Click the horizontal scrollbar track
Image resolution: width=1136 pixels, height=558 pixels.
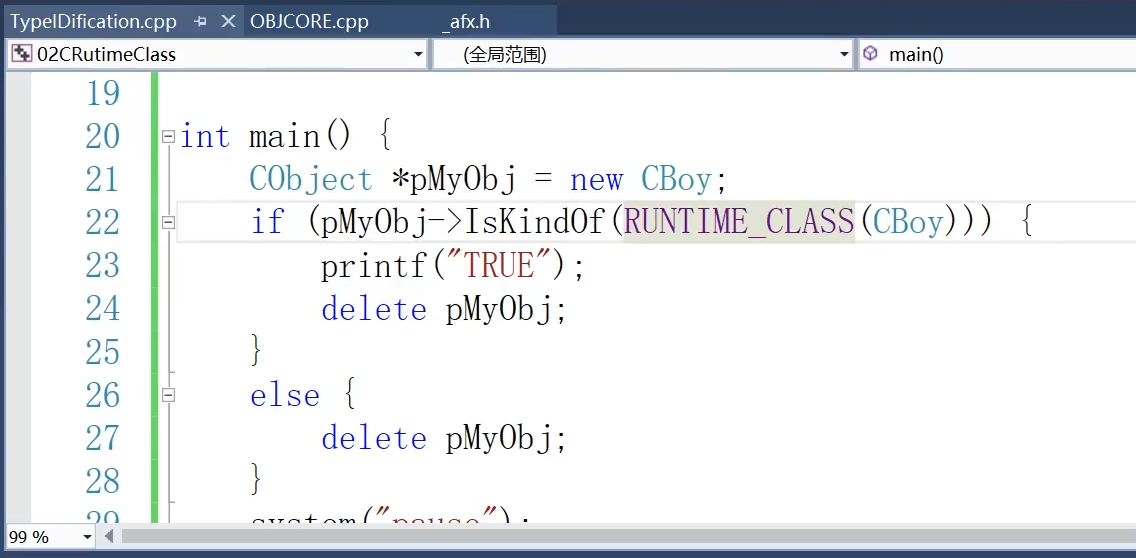click(x=628, y=537)
